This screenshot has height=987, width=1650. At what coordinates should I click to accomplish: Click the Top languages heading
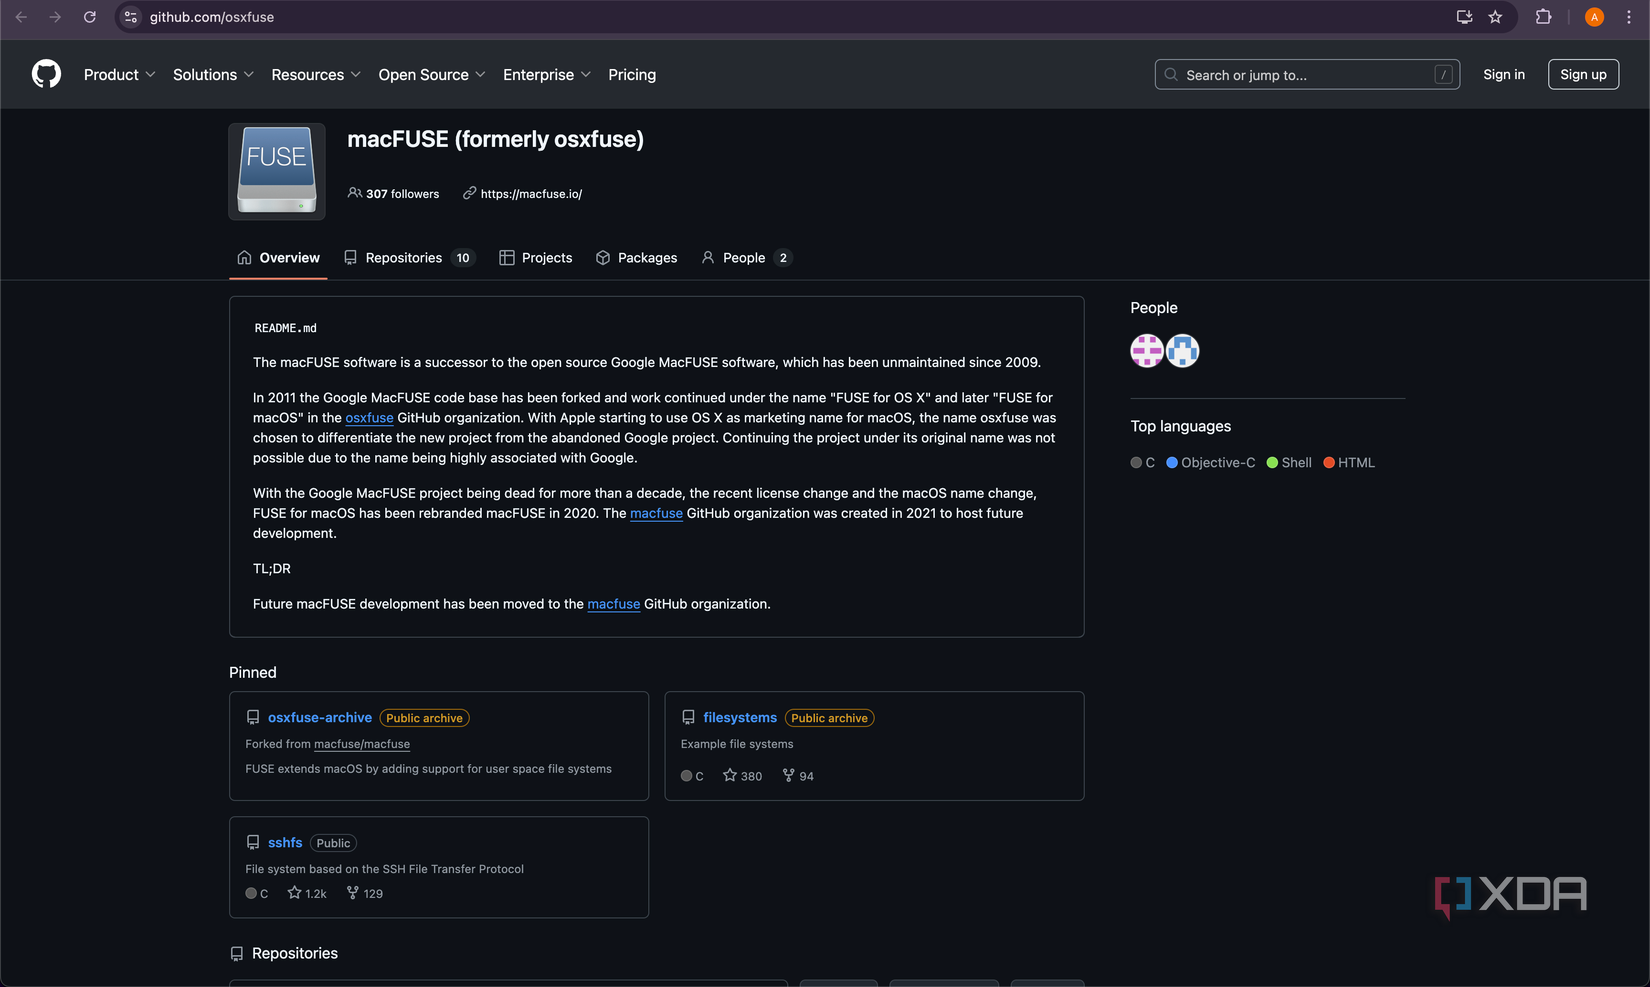click(x=1181, y=426)
